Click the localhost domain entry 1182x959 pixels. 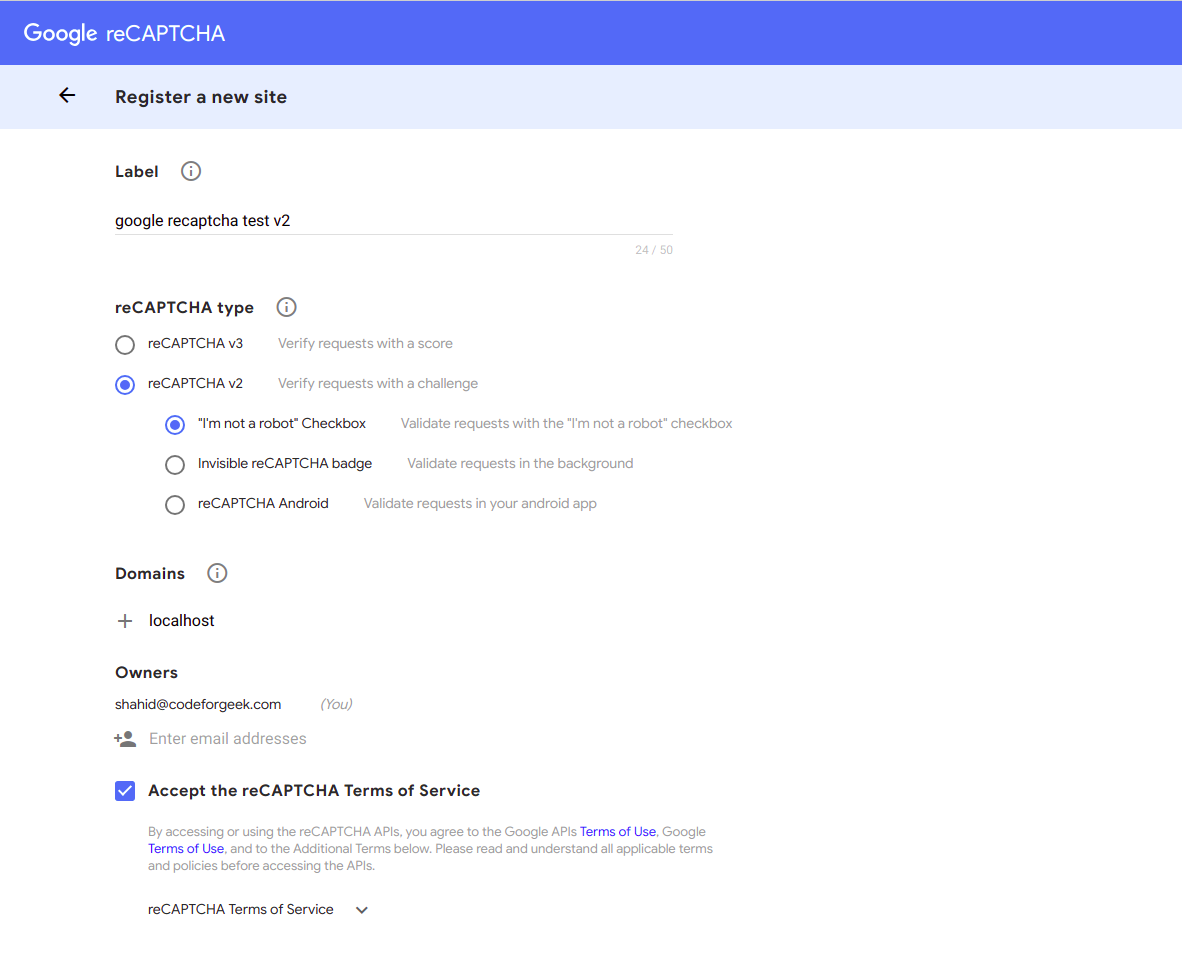tap(182, 620)
